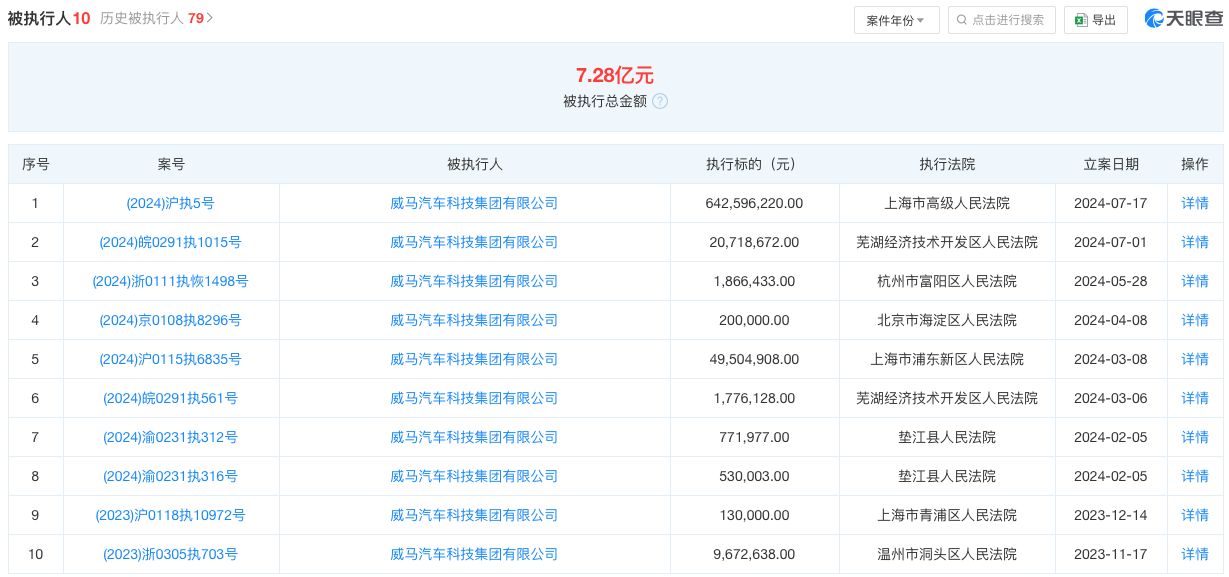
Task: Click 威马汽车科技集团有限公司 in row 1
Action: 474,203
